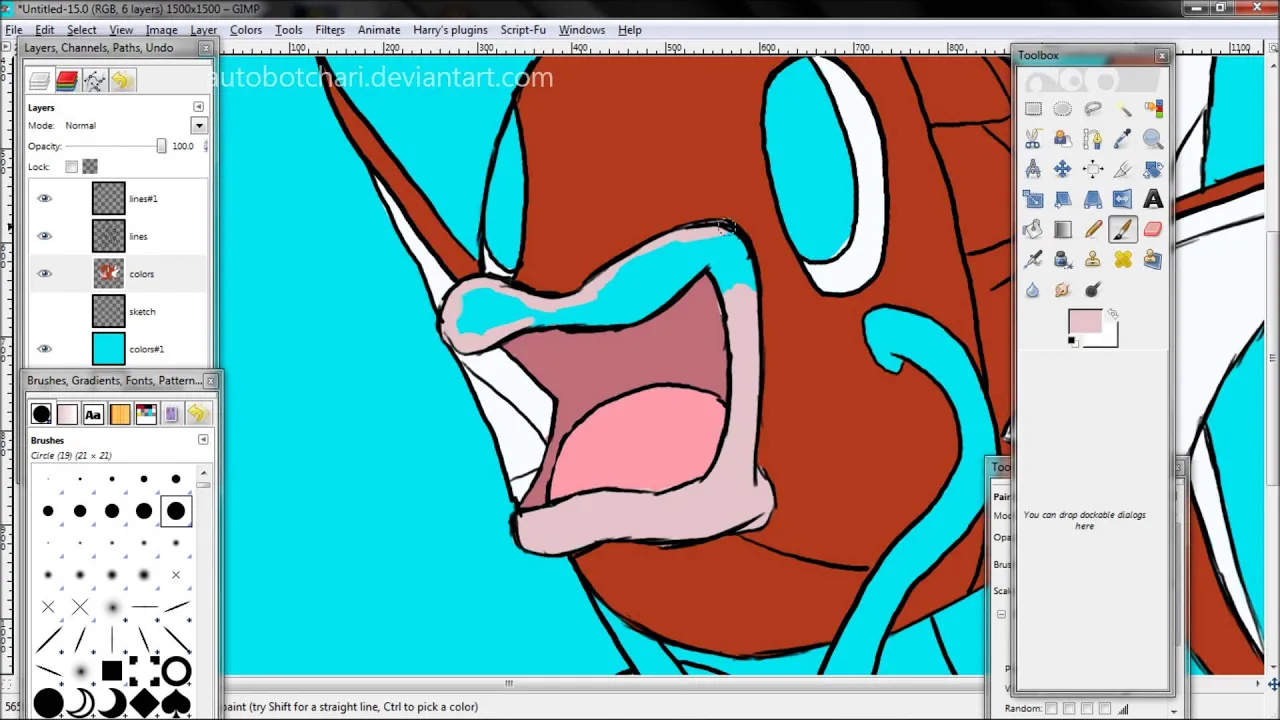Open the Filters menu
The width and height of the screenshot is (1280, 720).
(x=330, y=30)
